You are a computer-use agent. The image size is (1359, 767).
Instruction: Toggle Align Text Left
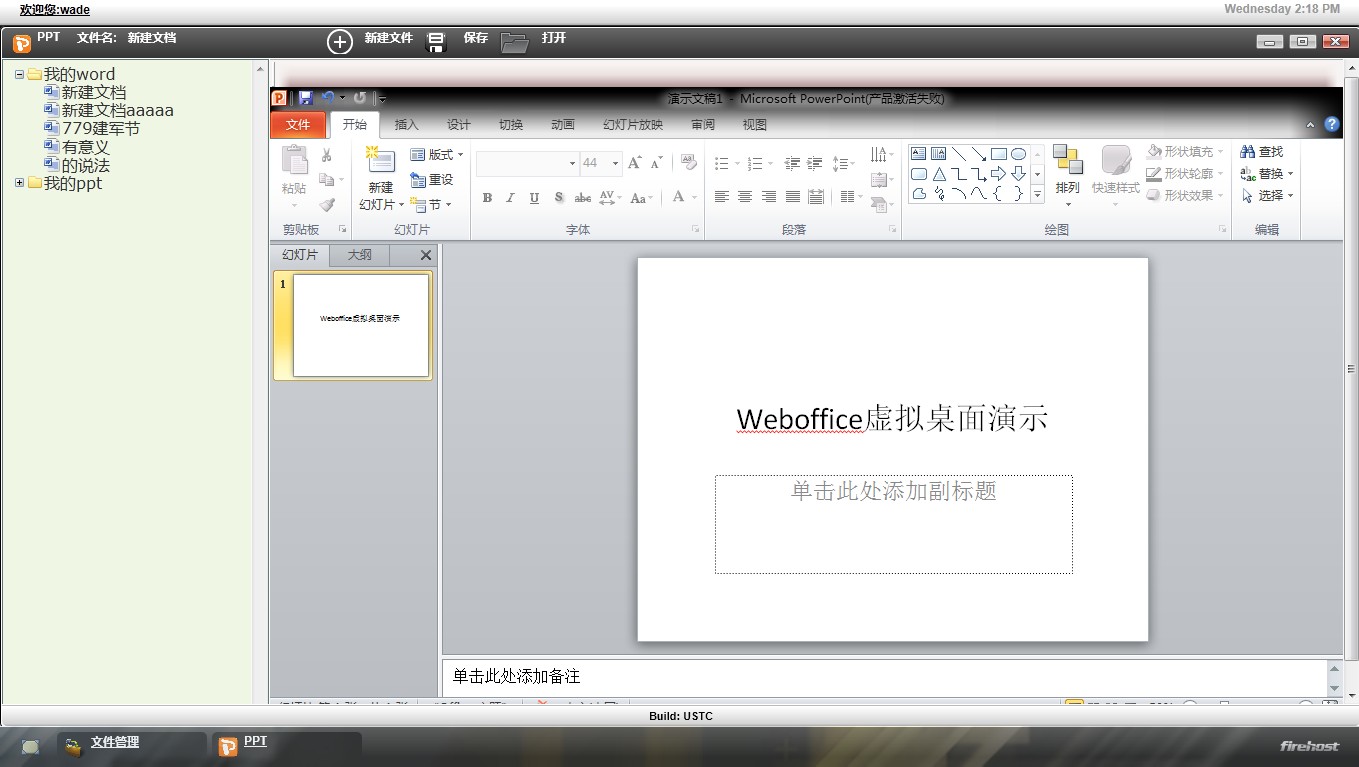(x=721, y=197)
